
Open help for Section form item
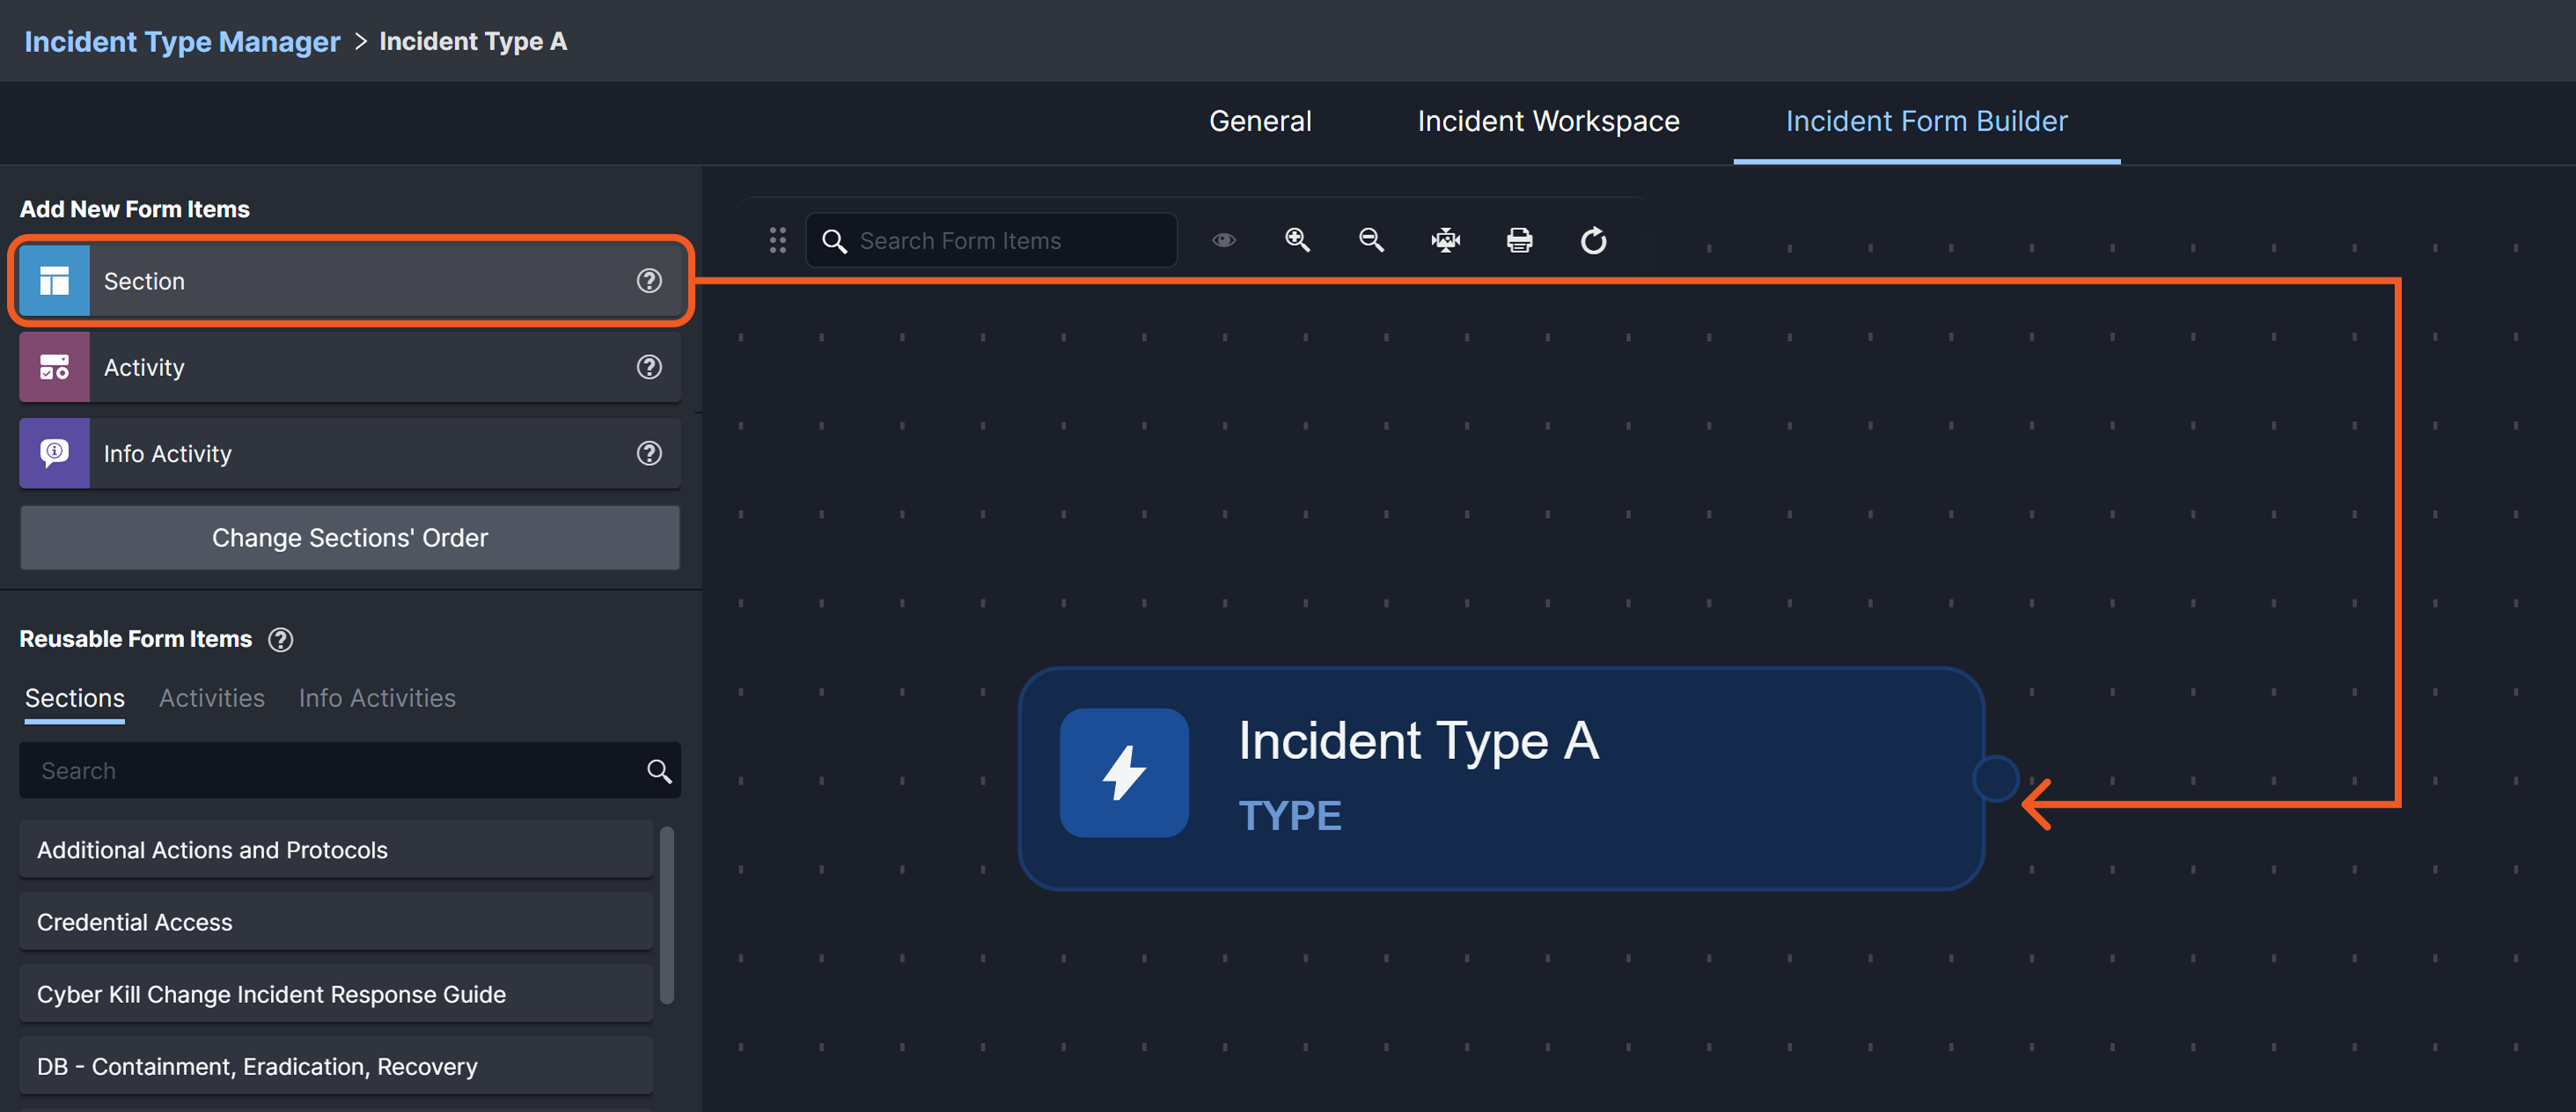tap(649, 281)
